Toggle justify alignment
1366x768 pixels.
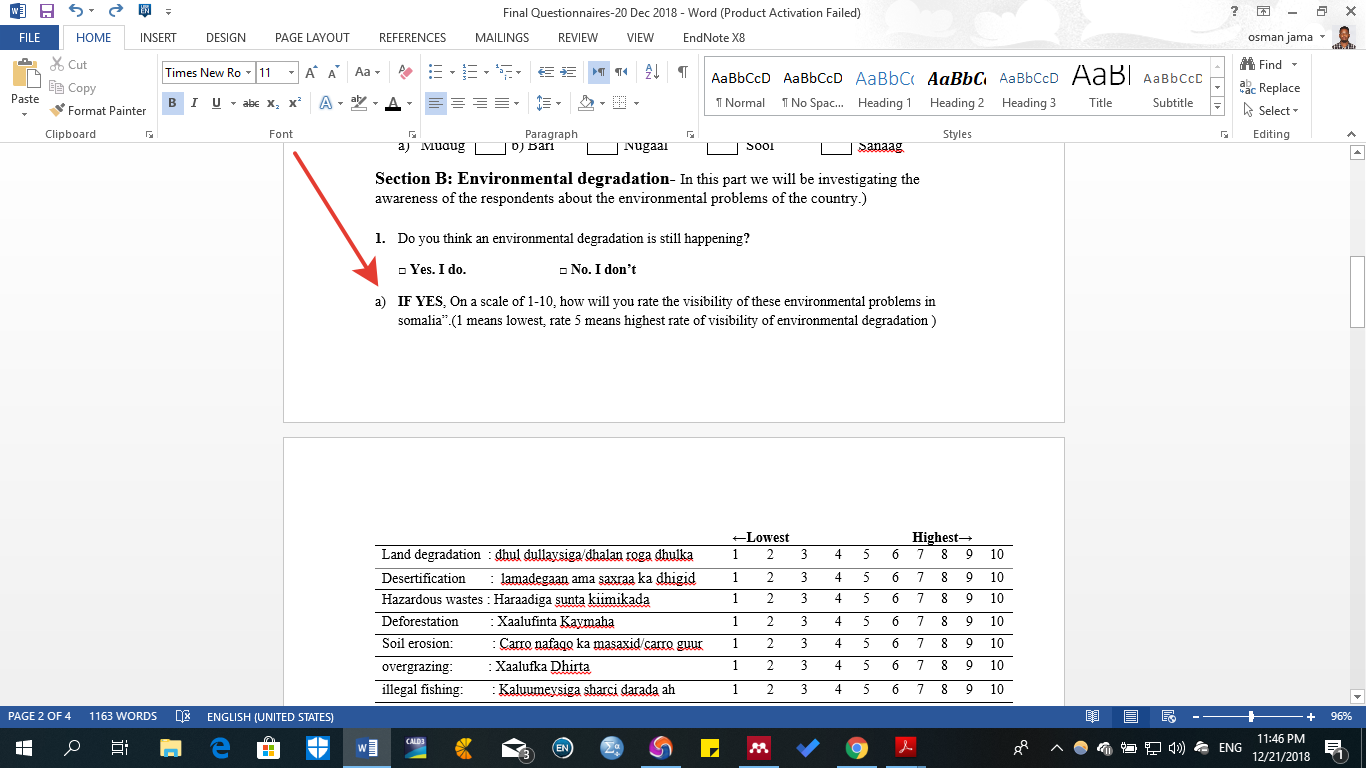(x=501, y=102)
